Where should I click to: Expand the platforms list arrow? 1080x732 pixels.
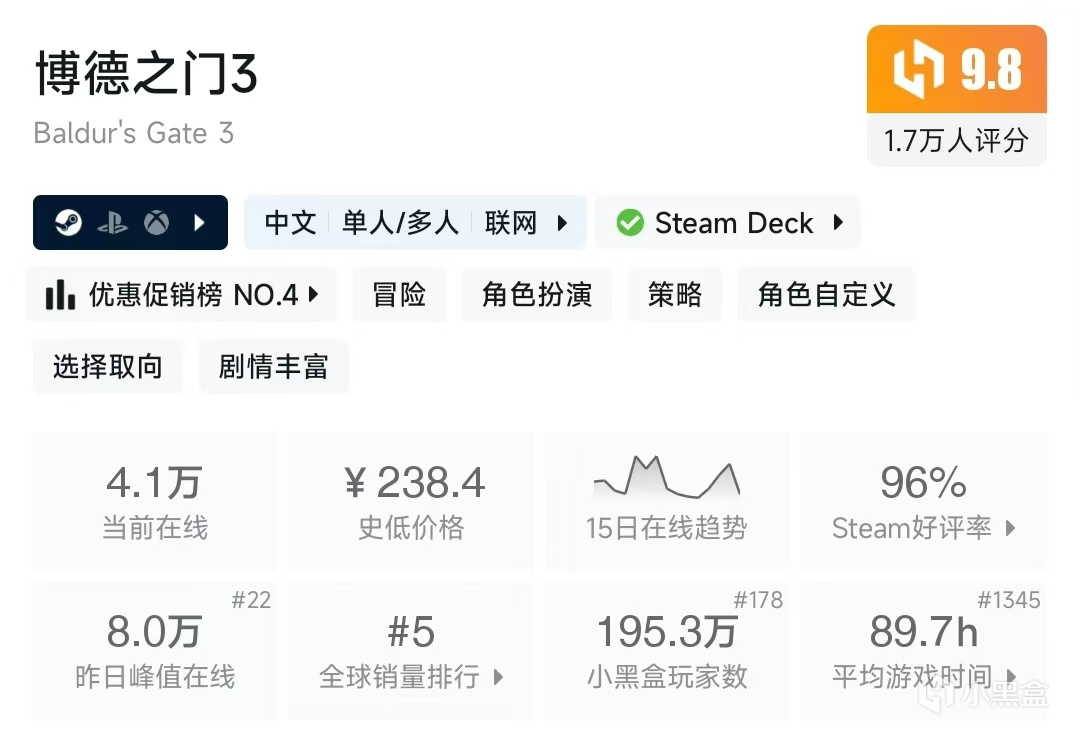pos(199,223)
